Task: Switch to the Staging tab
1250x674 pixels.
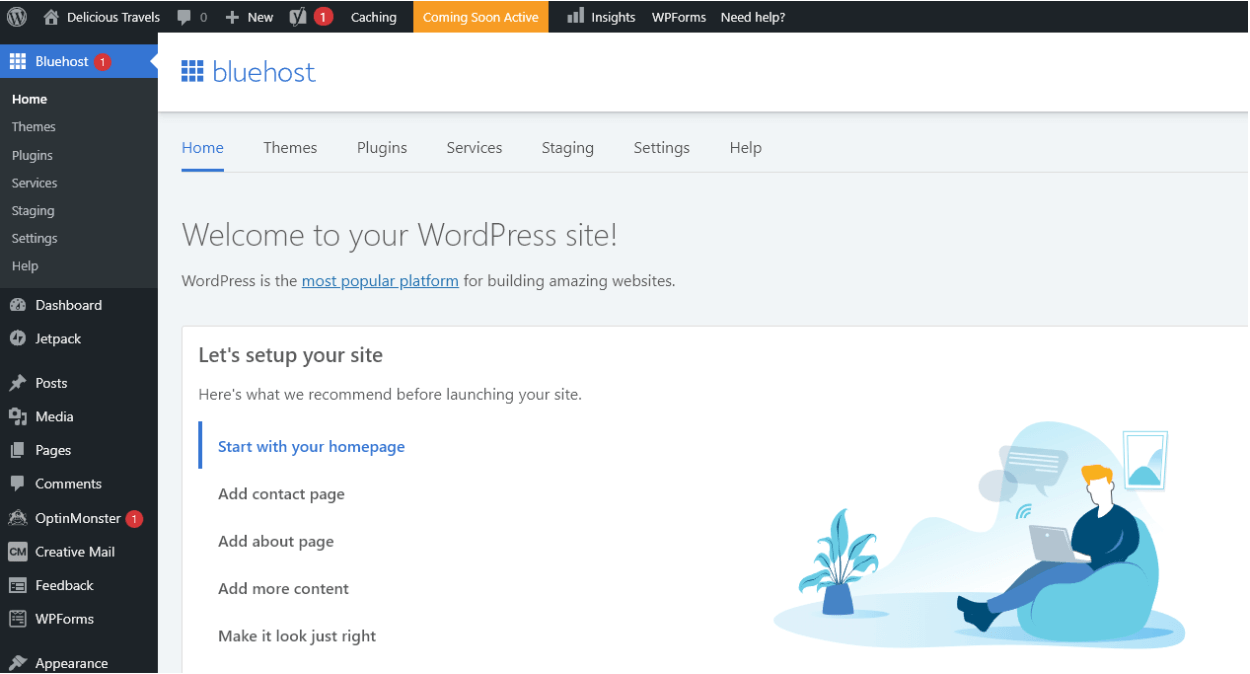Action: click(x=567, y=147)
